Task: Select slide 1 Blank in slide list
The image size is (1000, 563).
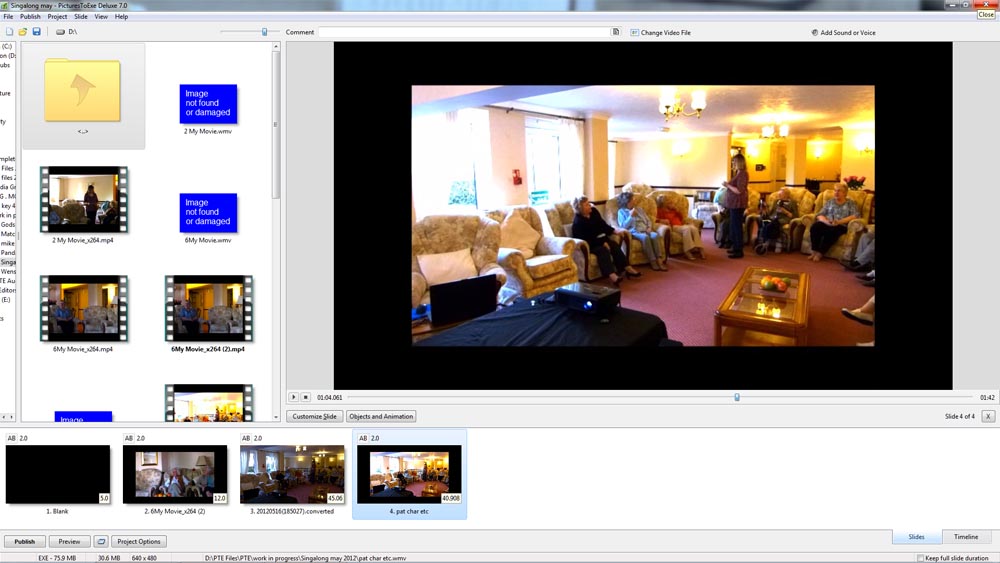Action: (57, 474)
